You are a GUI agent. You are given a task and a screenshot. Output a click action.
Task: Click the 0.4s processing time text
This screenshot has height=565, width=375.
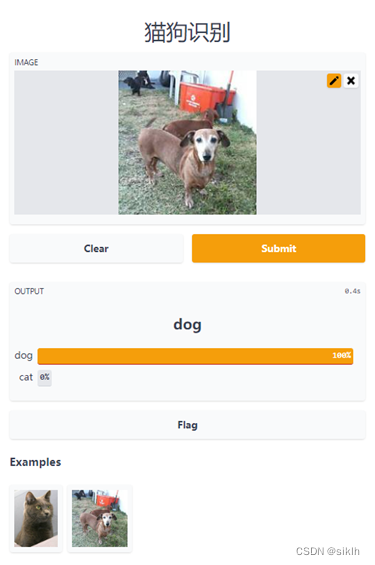(352, 291)
